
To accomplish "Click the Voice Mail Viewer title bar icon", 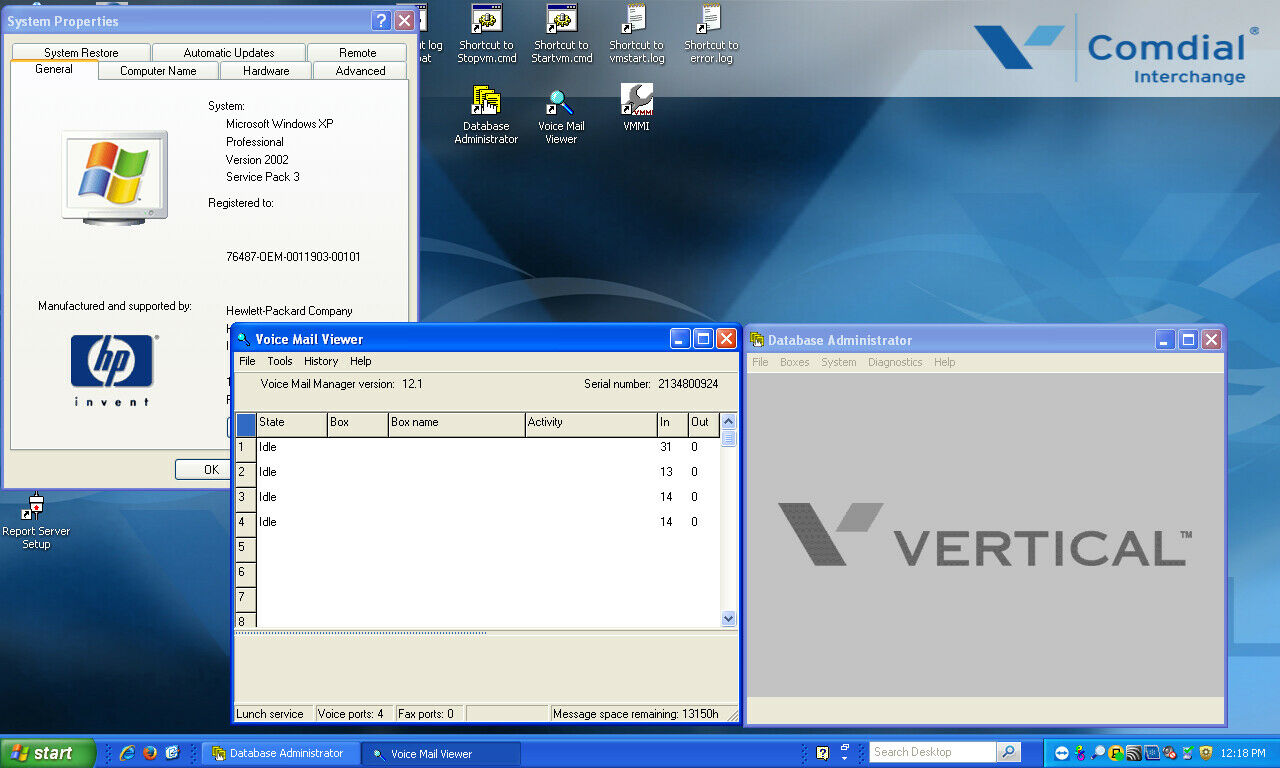I will pos(243,339).
